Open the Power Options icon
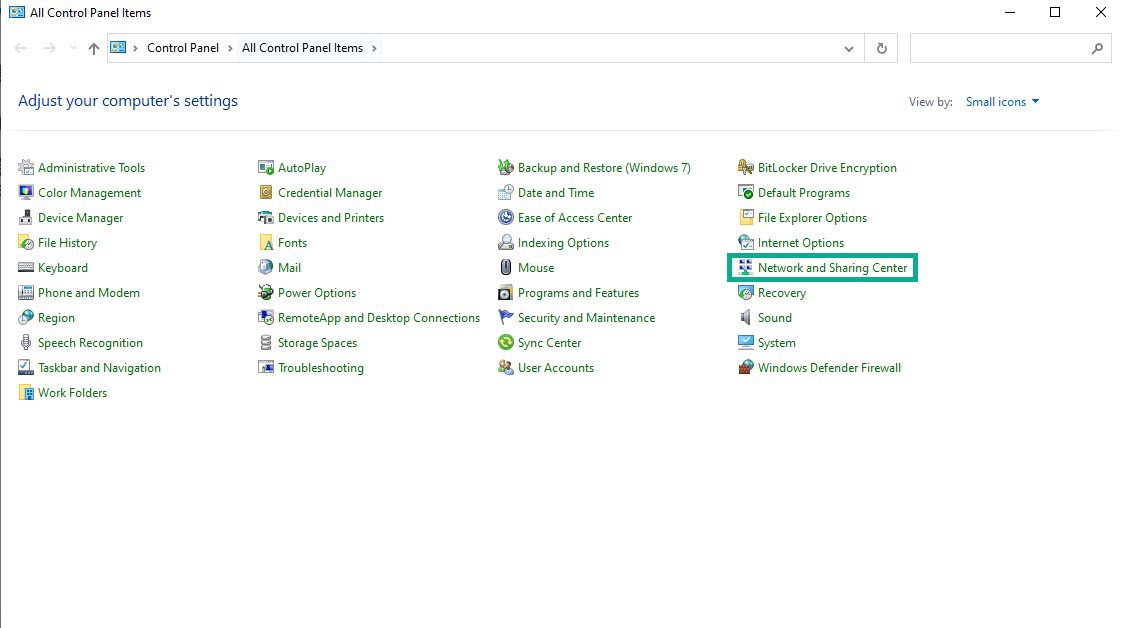The image size is (1121, 628). pos(266,293)
